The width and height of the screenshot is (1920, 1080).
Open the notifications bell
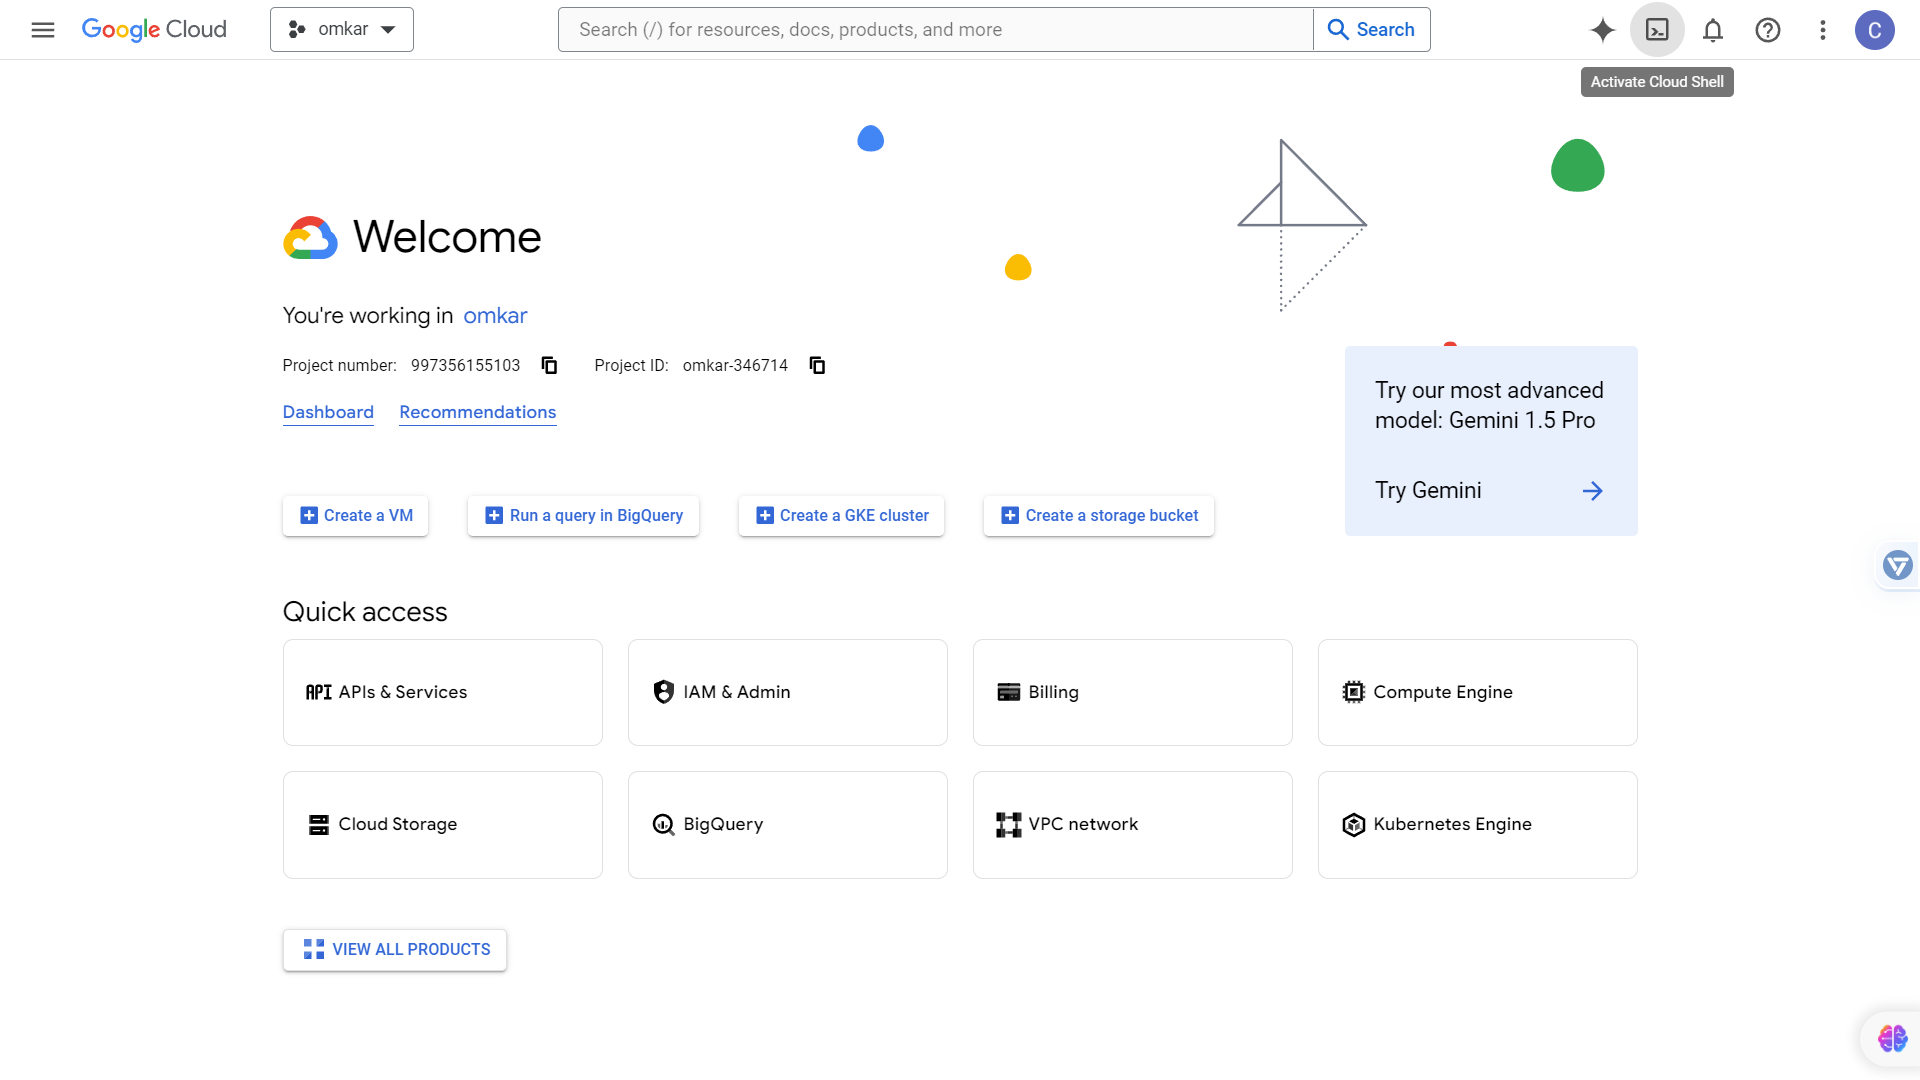pos(1713,30)
